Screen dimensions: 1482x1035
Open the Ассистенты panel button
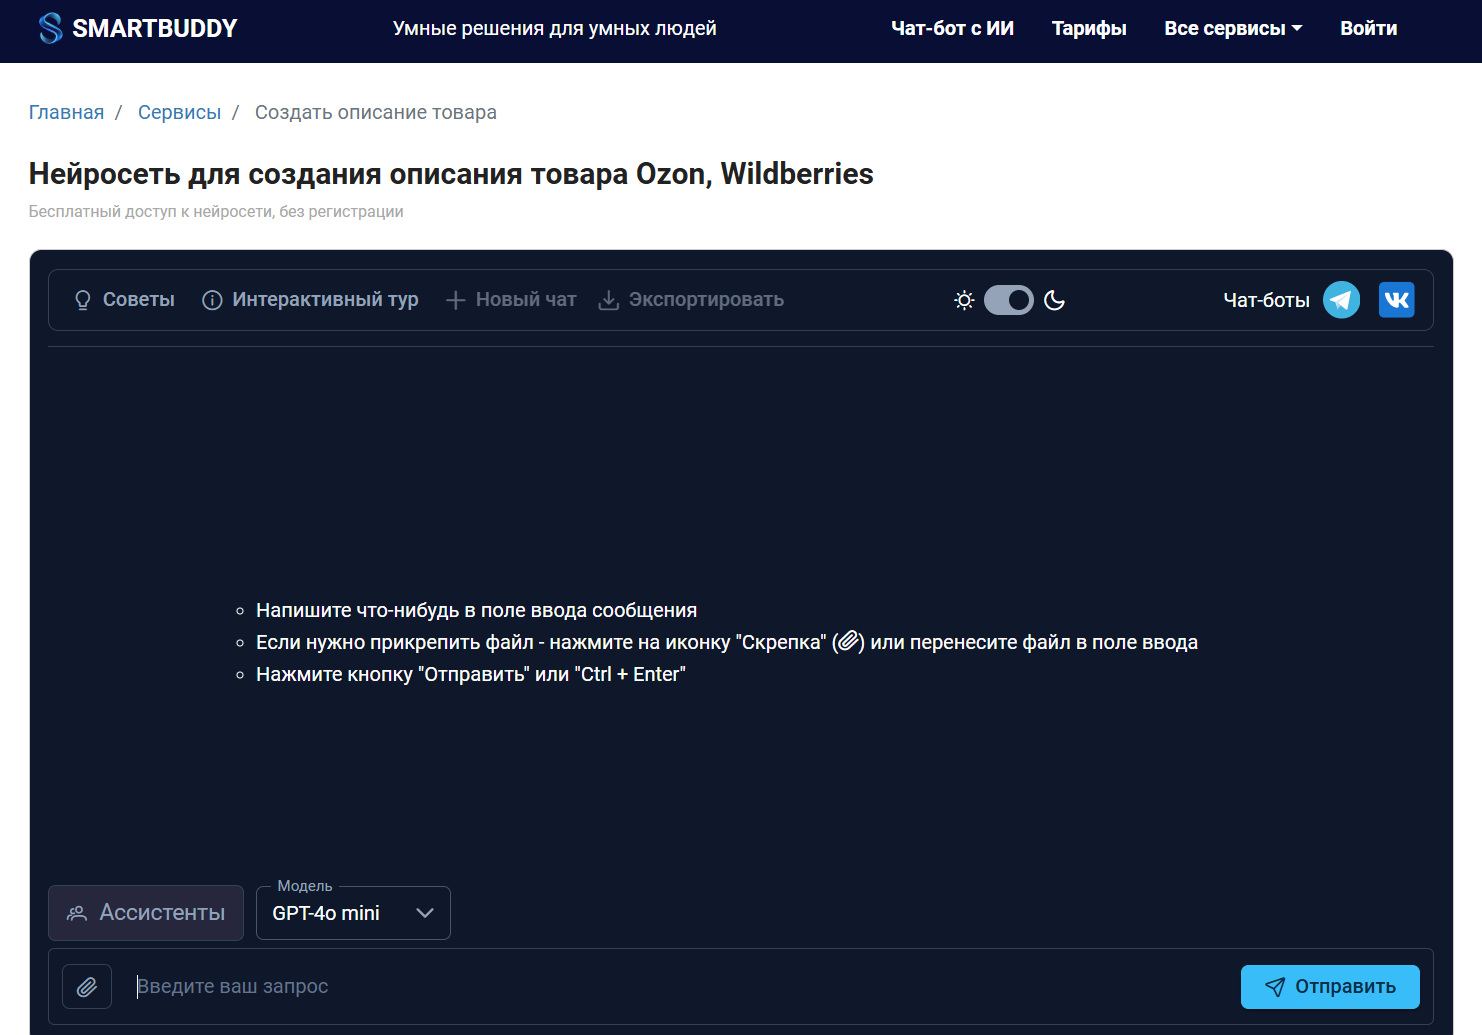click(x=146, y=913)
